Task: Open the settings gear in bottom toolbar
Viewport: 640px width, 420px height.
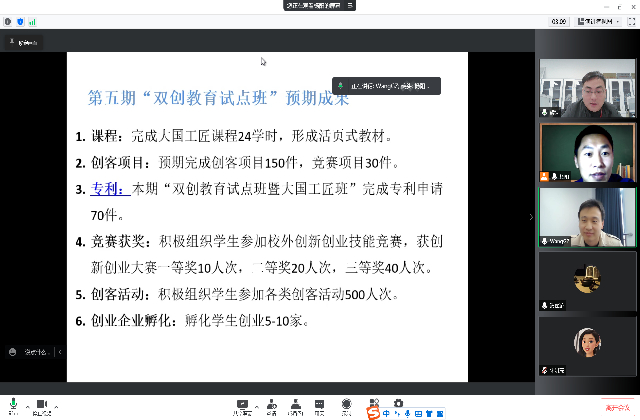Action: point(398,404)
